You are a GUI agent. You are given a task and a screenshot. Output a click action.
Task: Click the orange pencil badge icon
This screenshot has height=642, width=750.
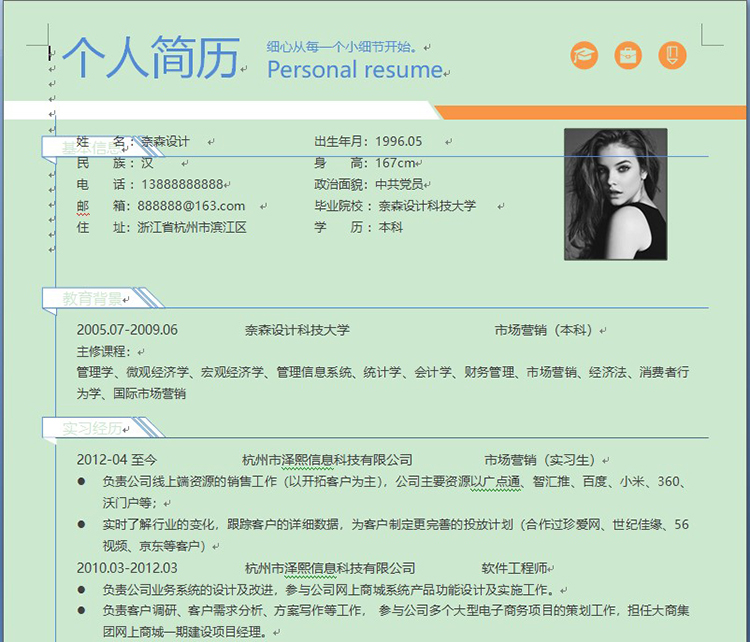pos(672,55)
